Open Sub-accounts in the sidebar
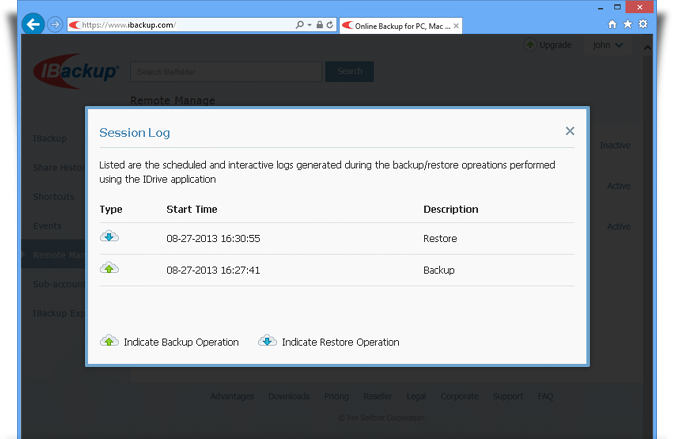 pyautogui.click(x=59, y=284)
